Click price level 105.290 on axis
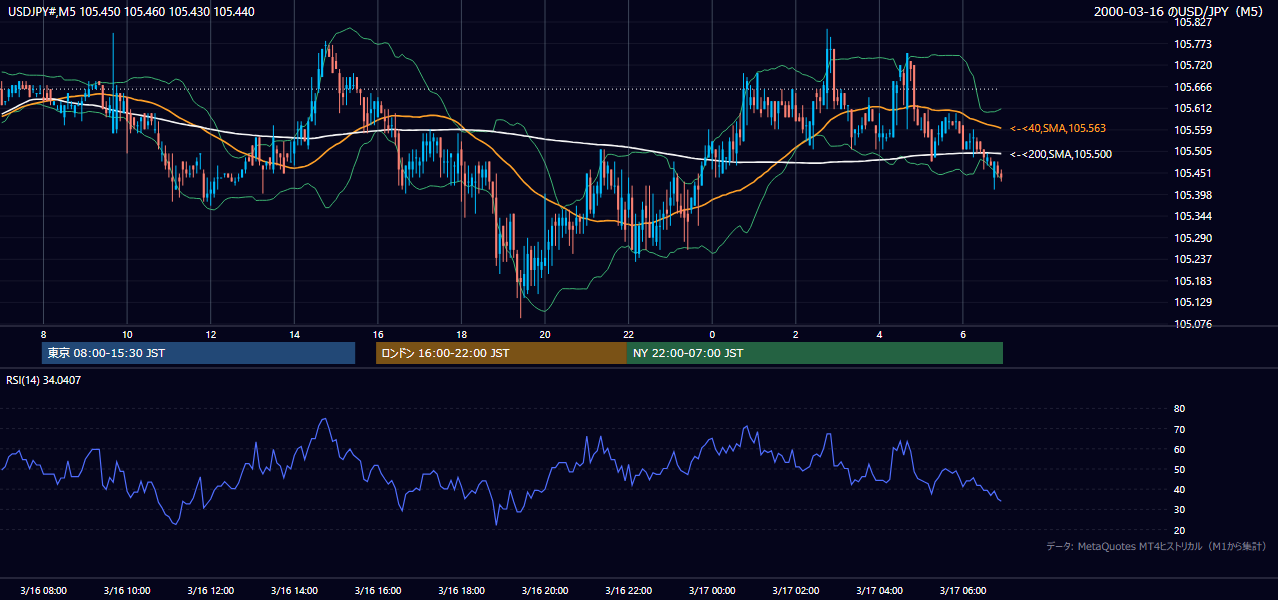 pyautogui.click(x=1195, y=238)
